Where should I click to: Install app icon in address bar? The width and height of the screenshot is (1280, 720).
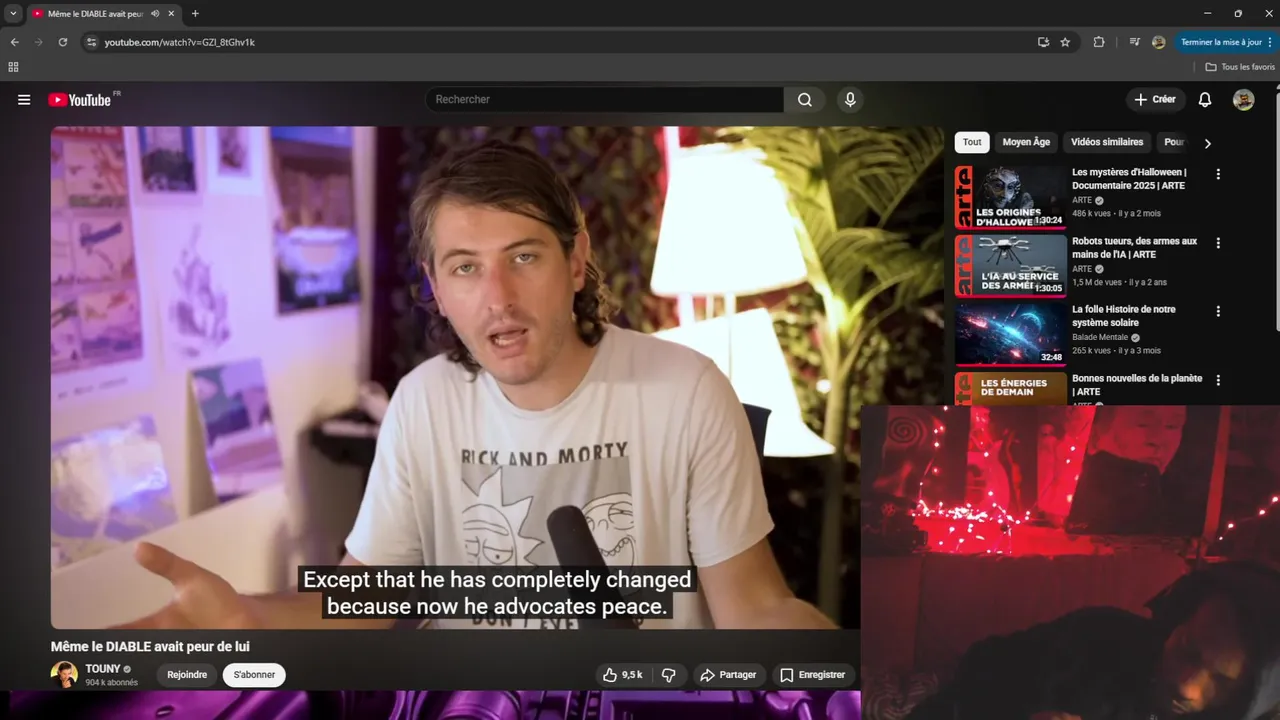click(x=1043, y=42)
